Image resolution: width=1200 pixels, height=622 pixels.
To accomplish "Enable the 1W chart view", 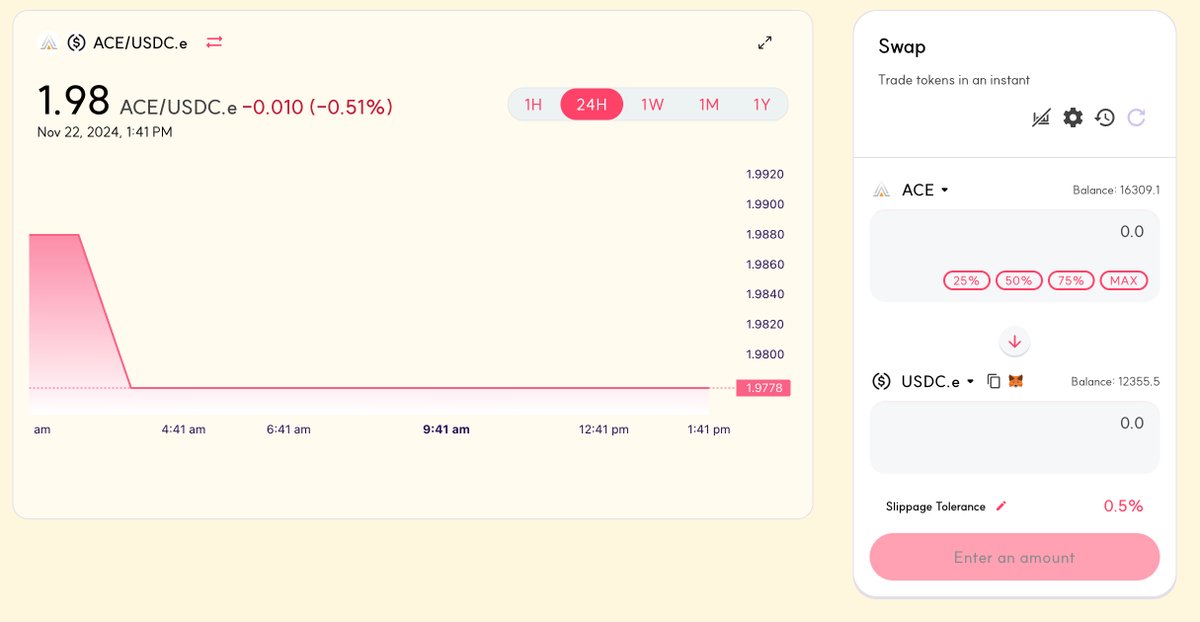I will coord(652,104).
